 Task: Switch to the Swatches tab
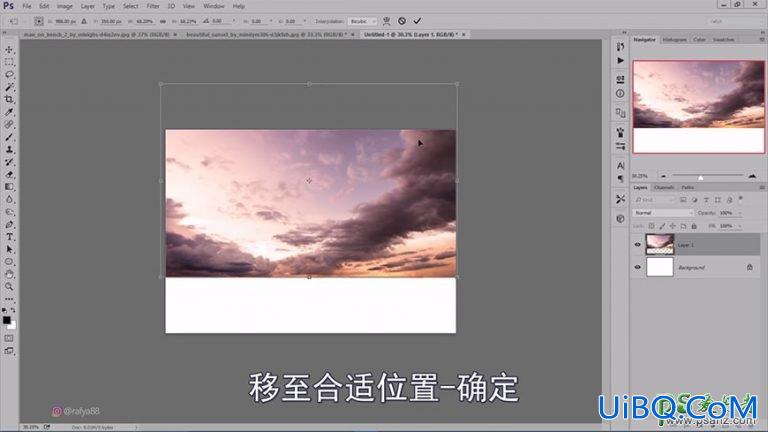[x=723, y=40]
